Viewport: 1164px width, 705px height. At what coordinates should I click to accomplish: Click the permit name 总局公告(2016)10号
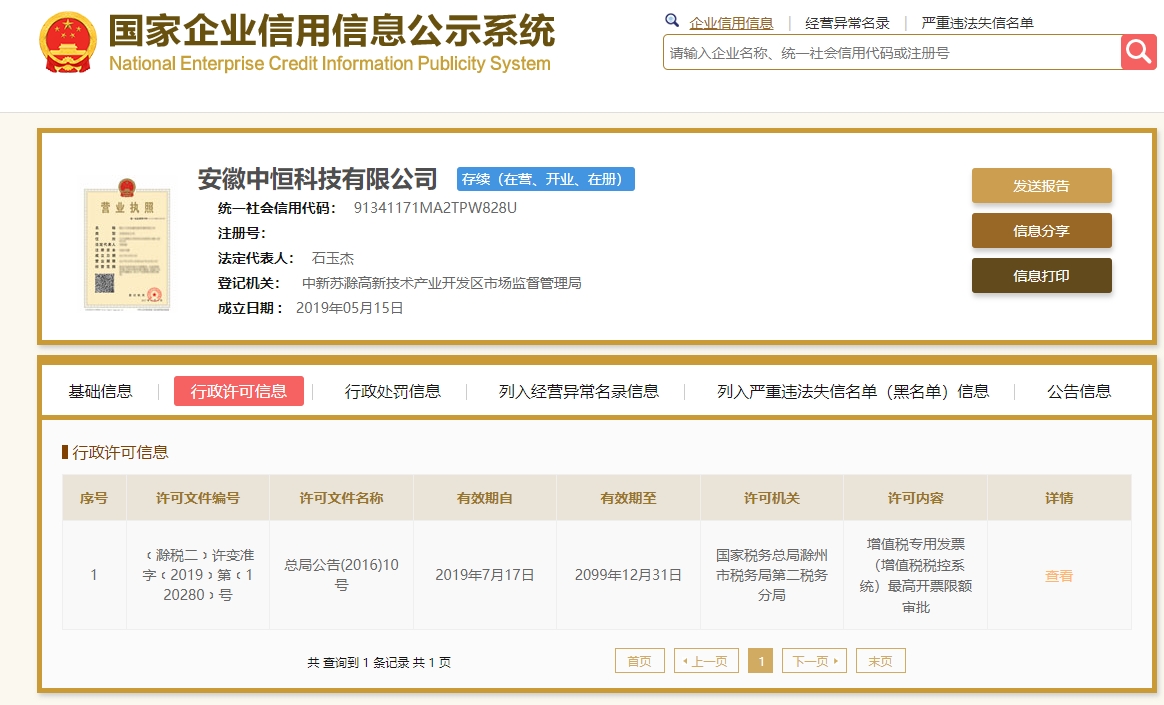tap(341, 574)
